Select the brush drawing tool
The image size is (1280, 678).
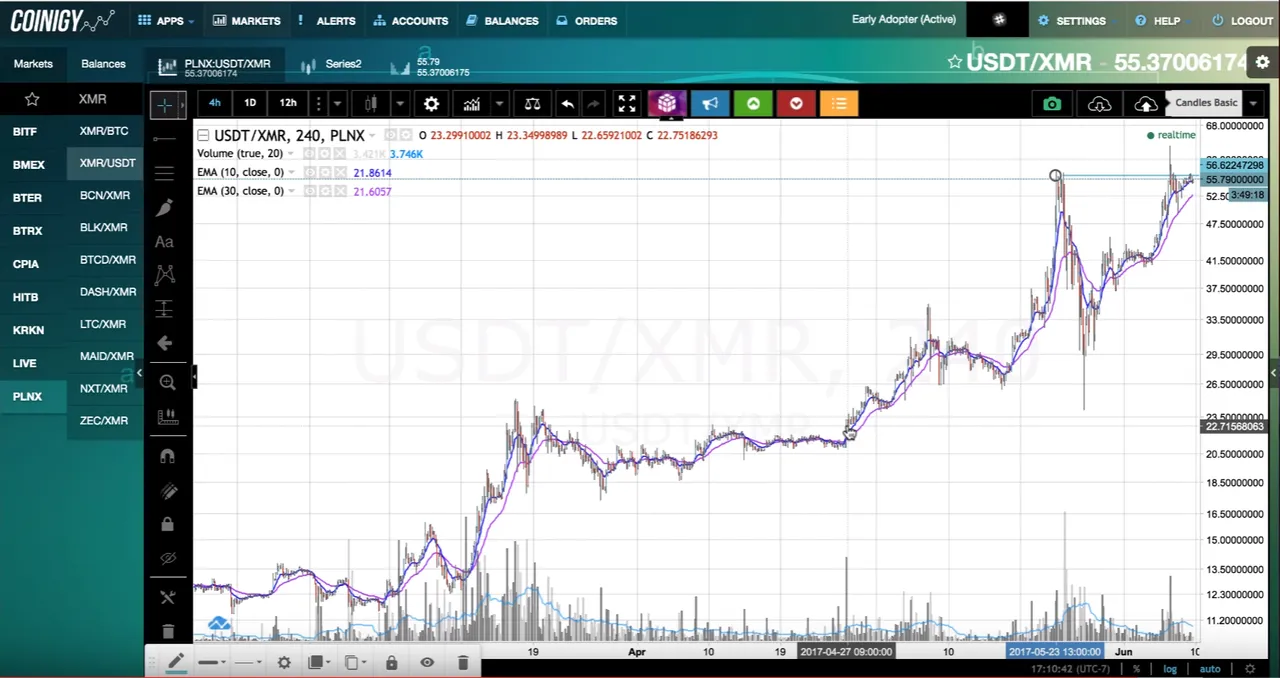point(166,207)
